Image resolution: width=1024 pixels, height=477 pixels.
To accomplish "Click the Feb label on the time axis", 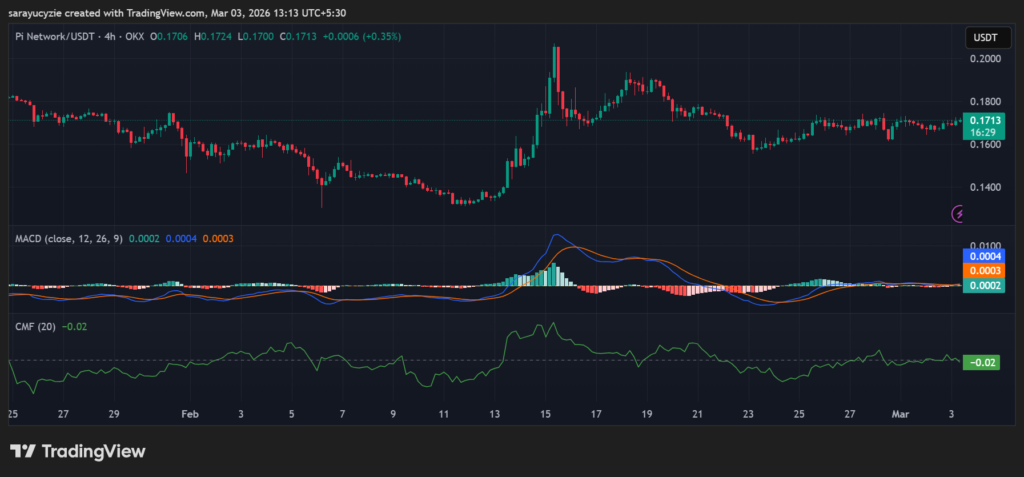I will (190, 413).
